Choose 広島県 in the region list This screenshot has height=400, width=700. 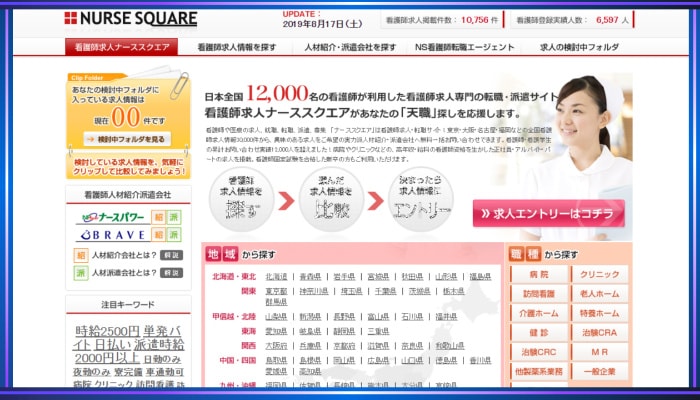[x=378, y=361]
